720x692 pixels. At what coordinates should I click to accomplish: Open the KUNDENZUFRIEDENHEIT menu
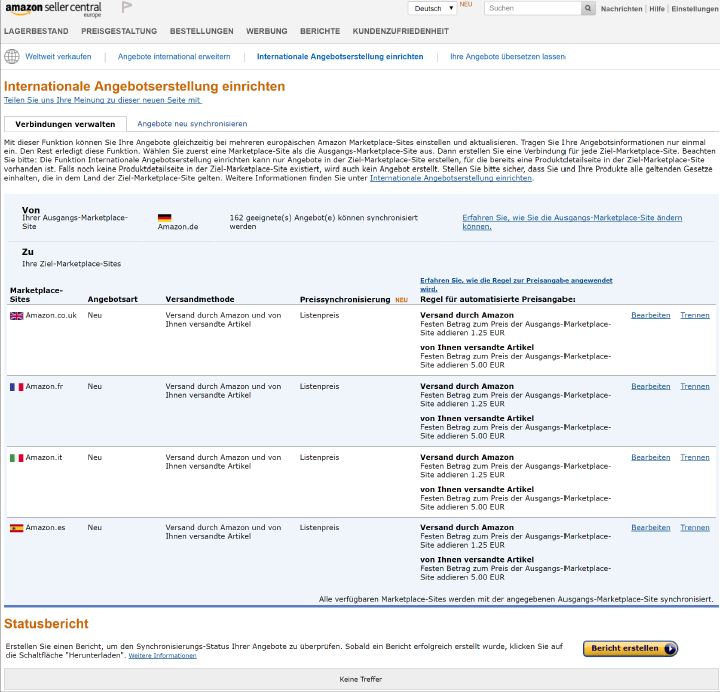(x=400, y=31)
